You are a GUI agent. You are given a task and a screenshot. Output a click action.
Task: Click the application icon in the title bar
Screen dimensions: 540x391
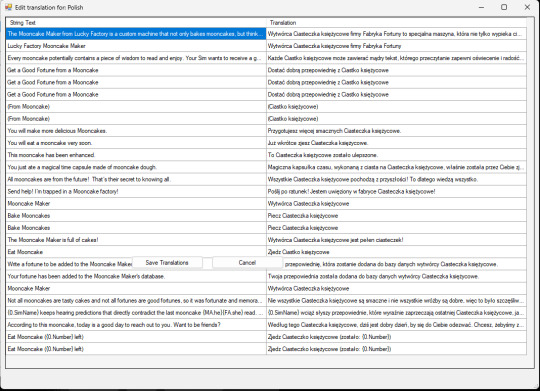click(9, 7)
